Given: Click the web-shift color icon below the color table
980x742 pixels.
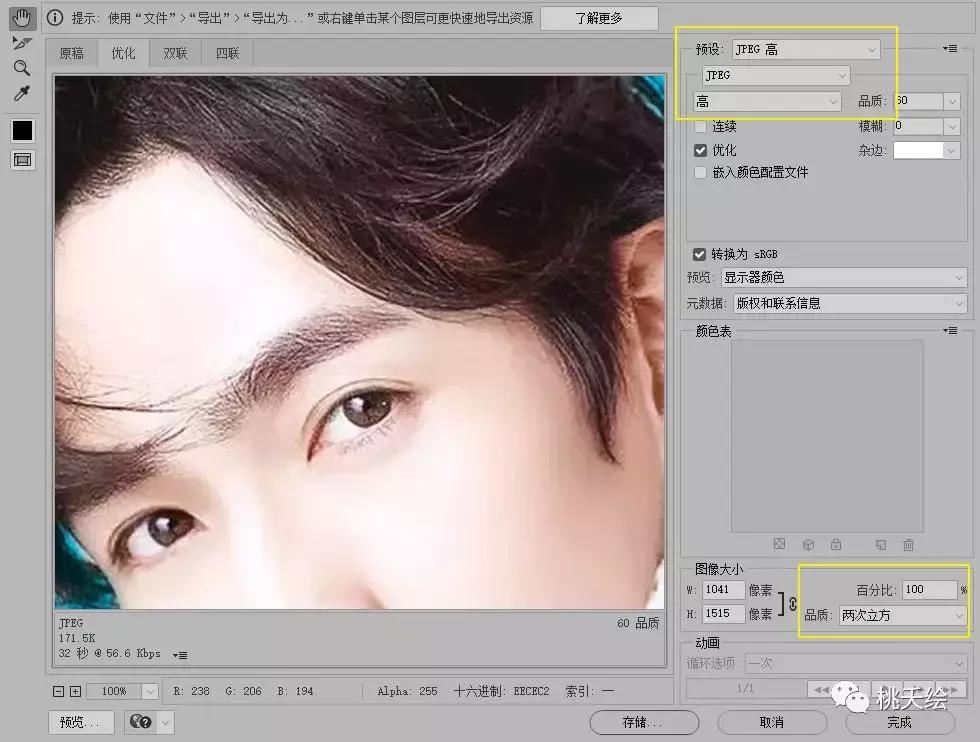Looking at the screenshot, I should (x=808, y=545).
